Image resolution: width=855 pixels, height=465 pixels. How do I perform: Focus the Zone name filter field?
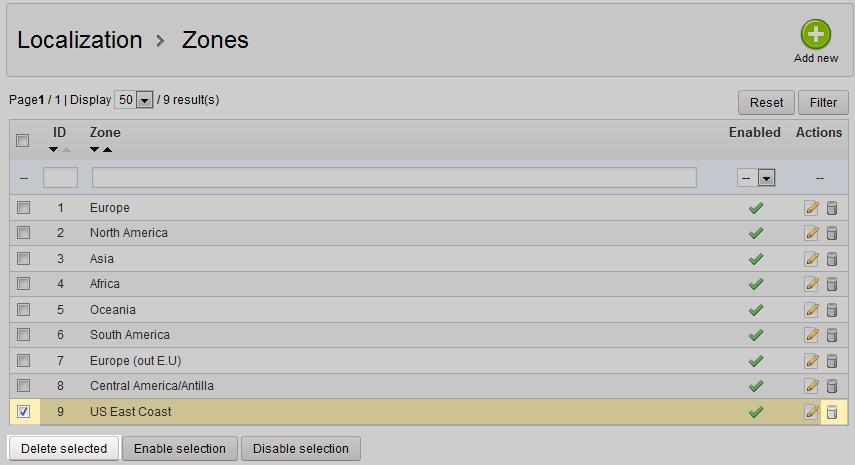click(x=394, y=177)
